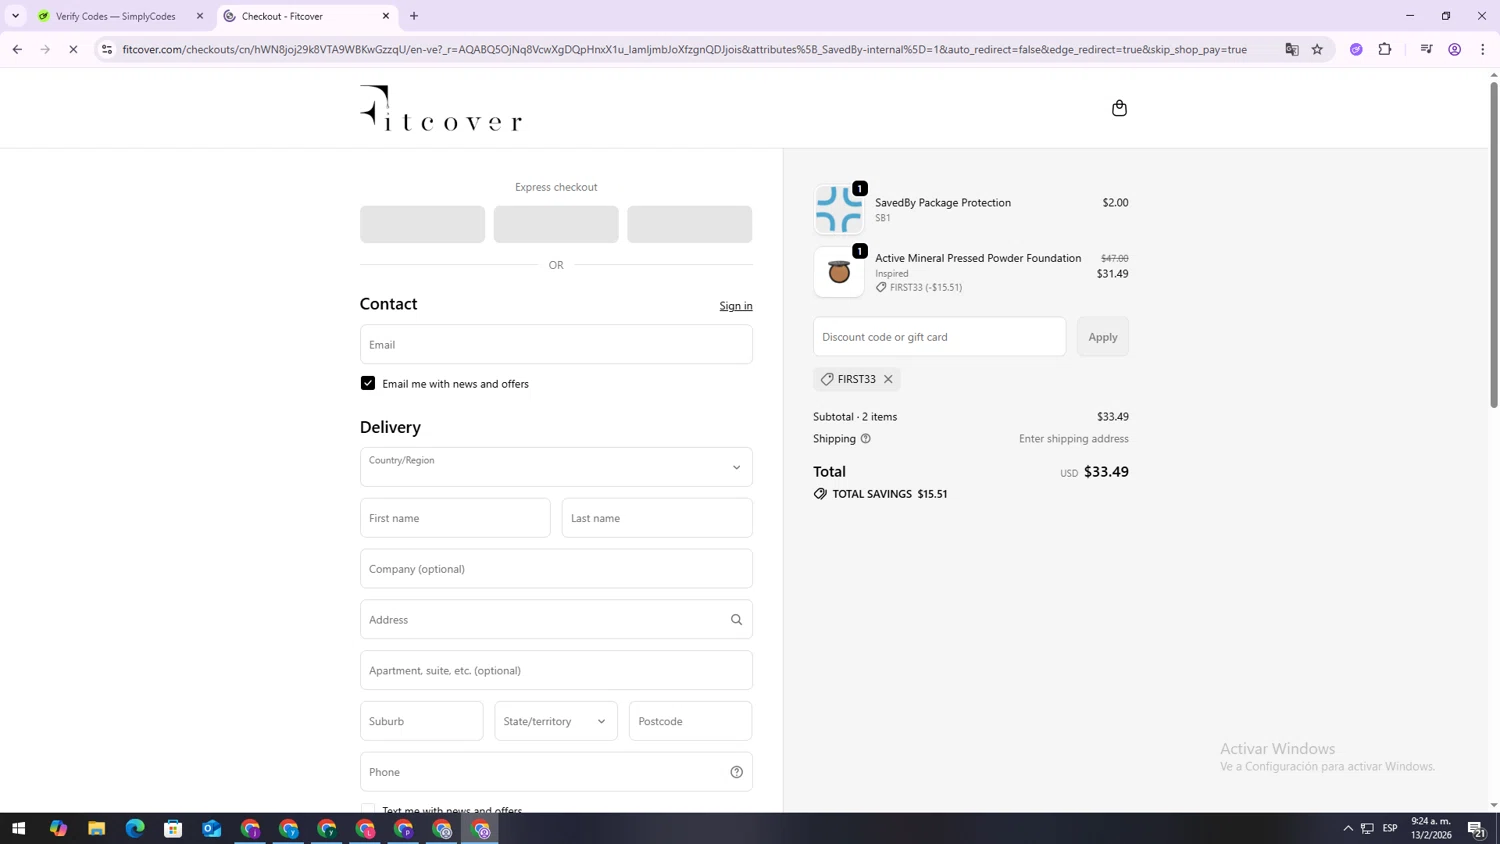Click the middle express checkout button
This screenshot has height=844, width=1500.
(x=556, y=224)
